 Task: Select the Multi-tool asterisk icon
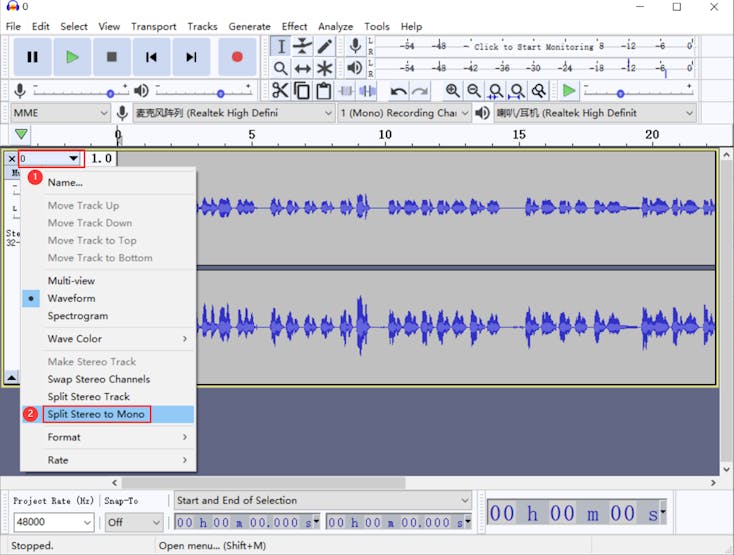point(325,68)
